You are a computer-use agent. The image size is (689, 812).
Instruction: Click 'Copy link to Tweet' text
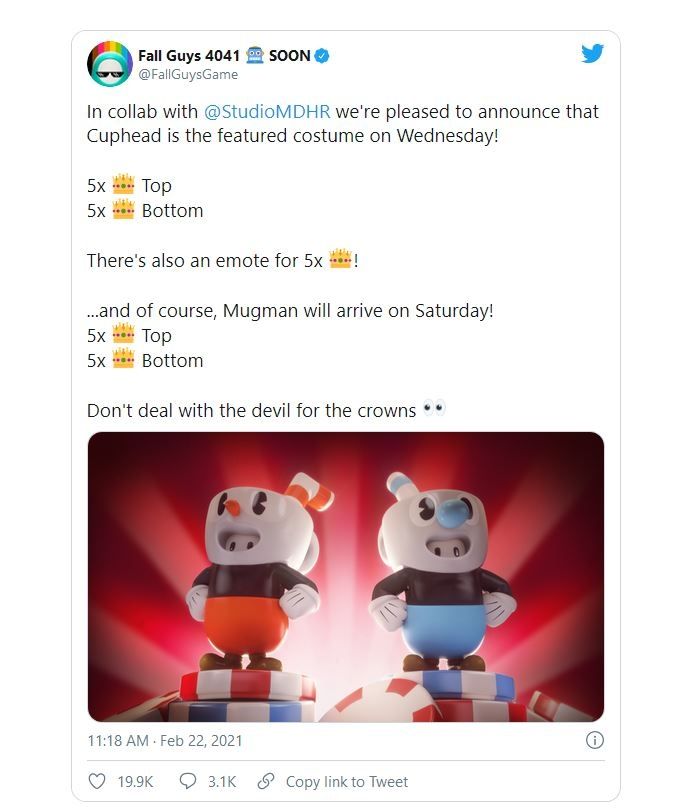(x=347, y=781)
